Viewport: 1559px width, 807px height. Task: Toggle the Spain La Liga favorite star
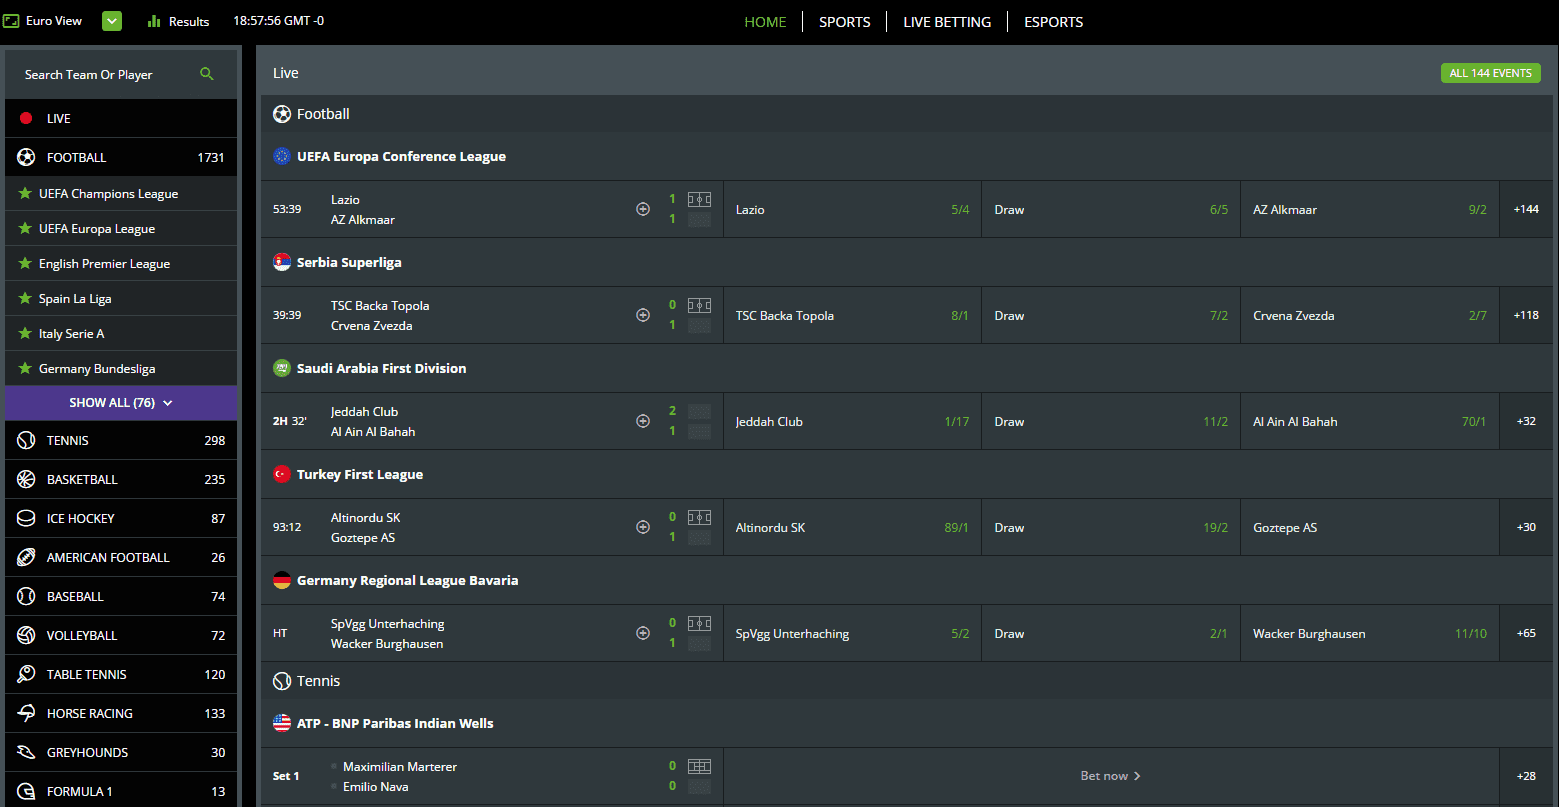point(25,298)
